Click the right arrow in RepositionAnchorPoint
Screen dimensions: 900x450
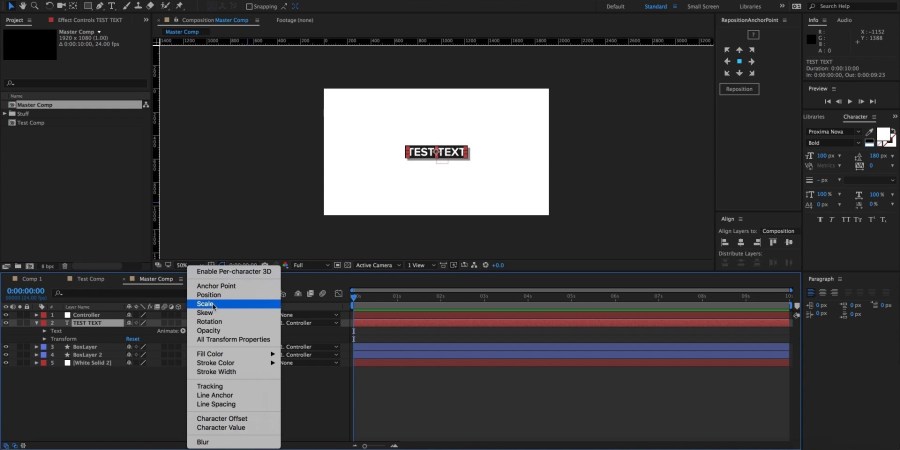(x=751, y=61)
